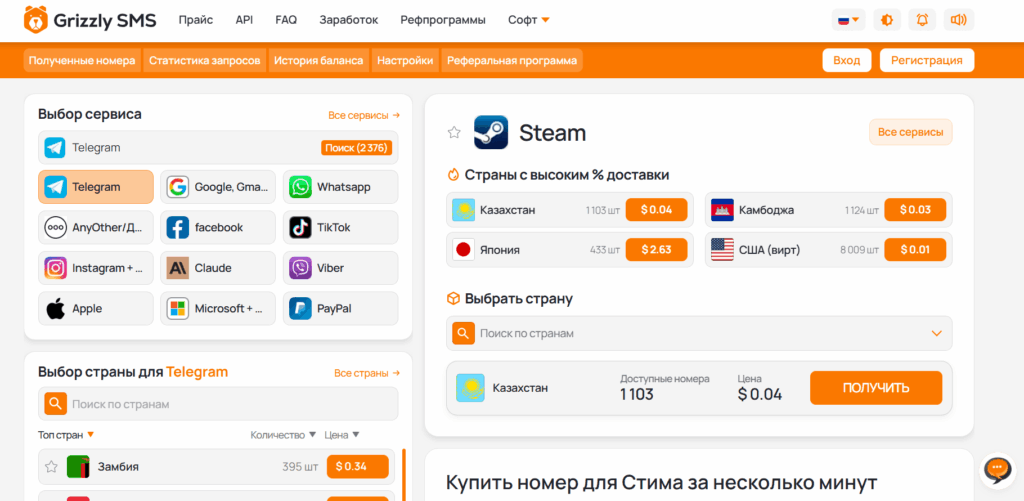Click the orange search icon in Telegram country search
This screenshot has height=501, width=1024.
(x=55, y=404)
